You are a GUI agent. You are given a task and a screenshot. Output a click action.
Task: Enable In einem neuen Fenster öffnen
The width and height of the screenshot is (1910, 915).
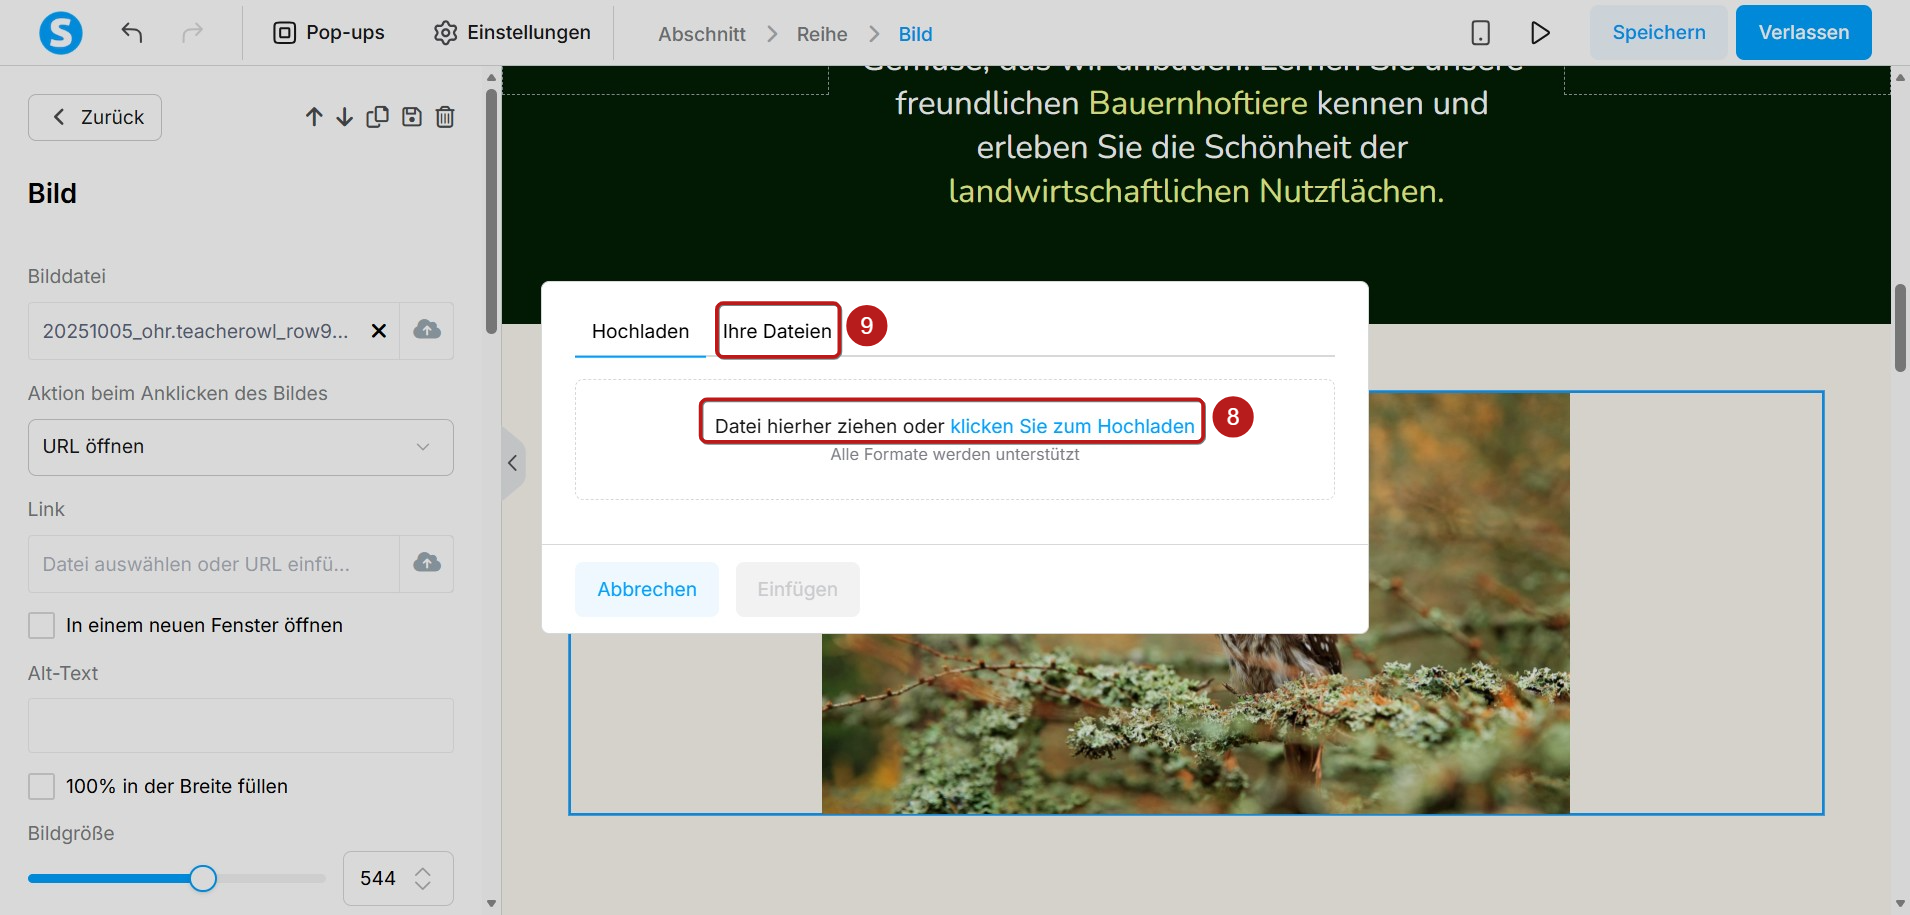pos(41,626)
